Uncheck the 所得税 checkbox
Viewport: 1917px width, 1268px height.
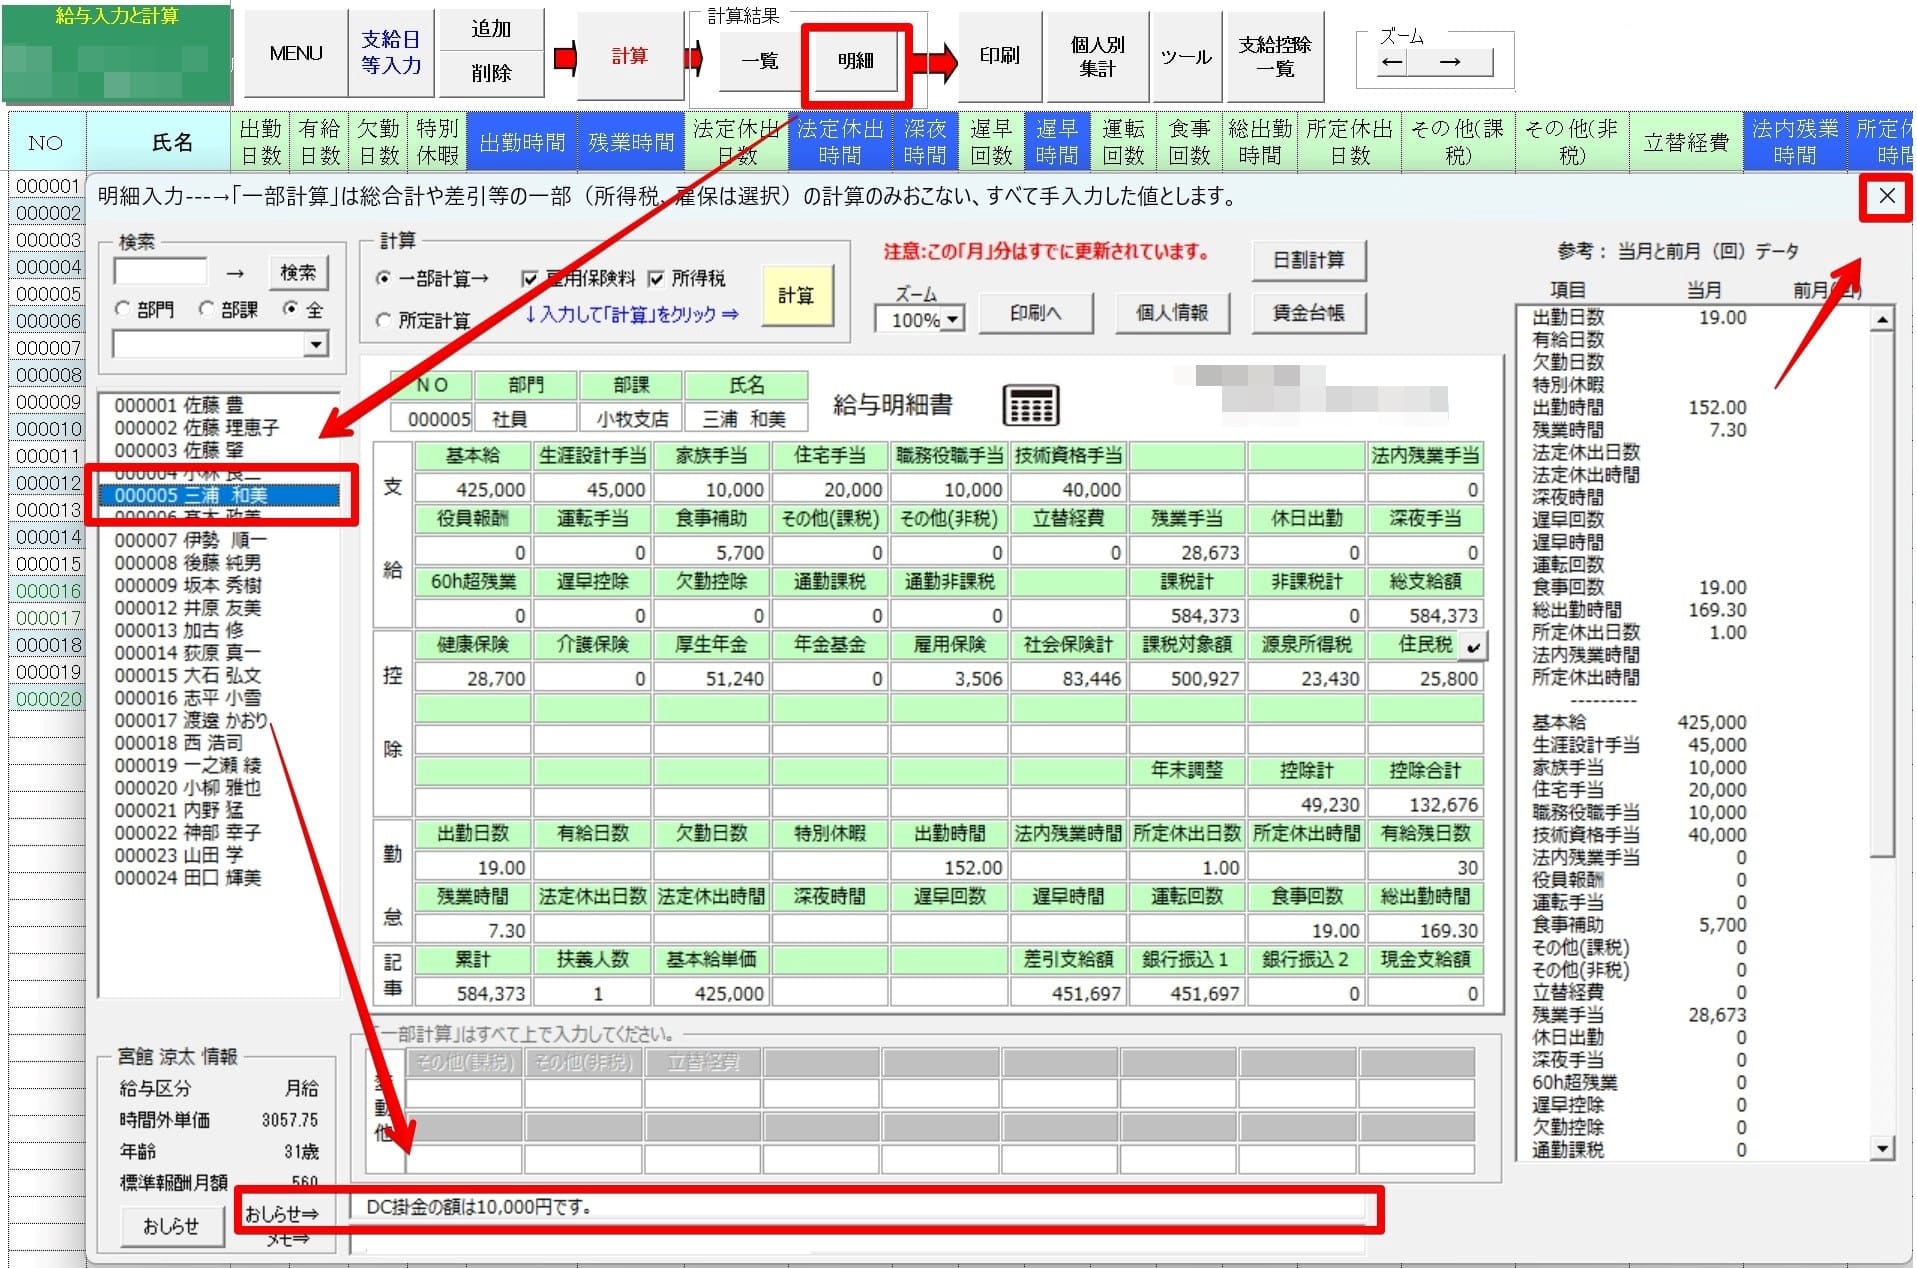(x=657, y=279)
